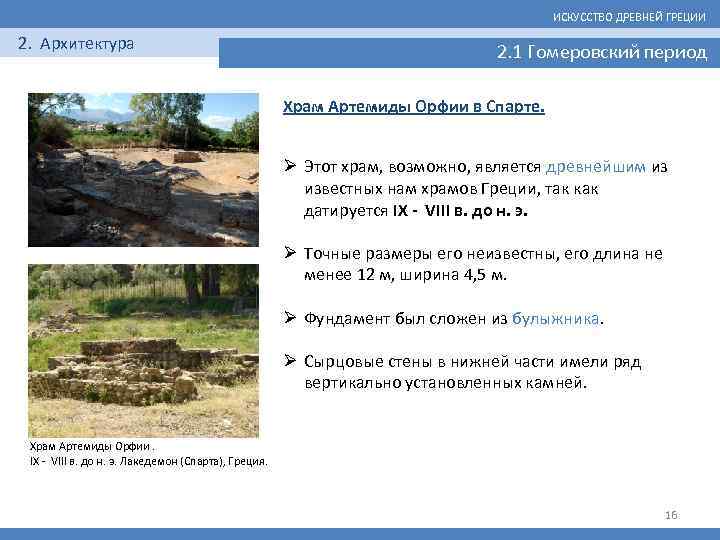
Task: Click the section title '2. Архитектура'
Action: (x=76, y=44)
